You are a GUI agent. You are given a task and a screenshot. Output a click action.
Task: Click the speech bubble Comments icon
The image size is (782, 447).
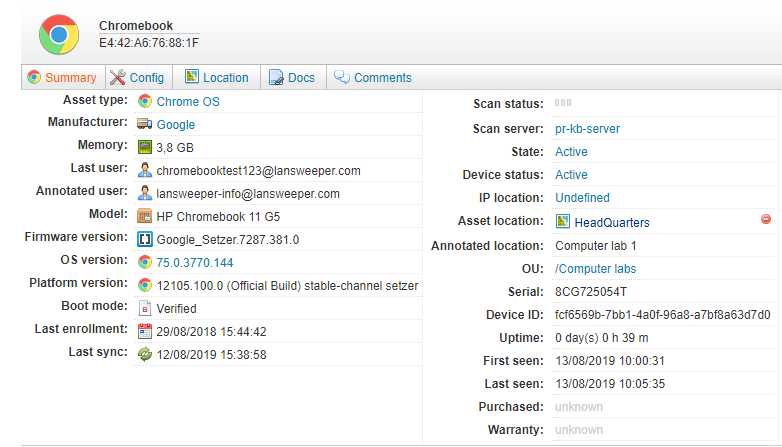point(342,77)
